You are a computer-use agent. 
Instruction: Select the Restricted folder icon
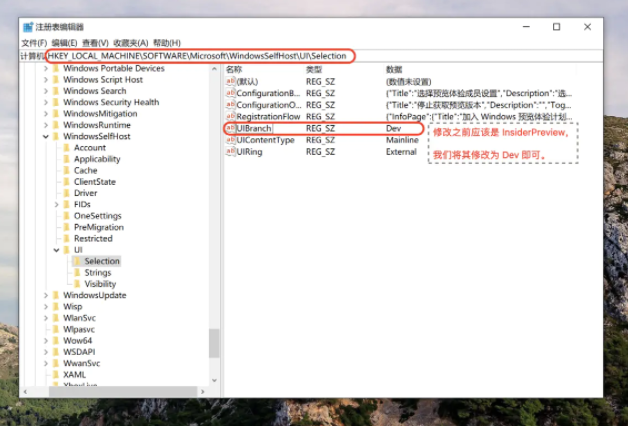click(x=67, y=239)
